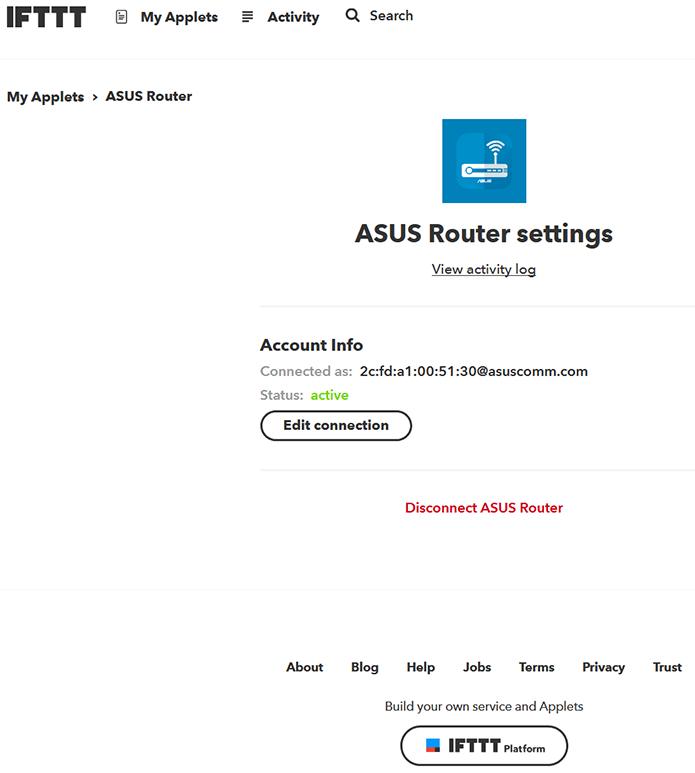Click the Activity list icon
Screen dimensions: 695x773
pos(247,17)
